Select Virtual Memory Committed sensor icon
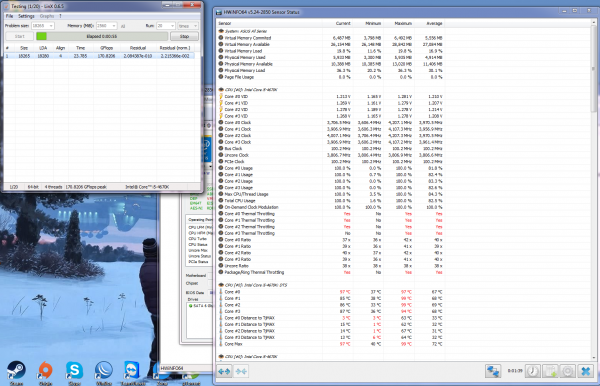Image resolution: width=600 pixels, height=386 pixels. (x=221, y=38)
